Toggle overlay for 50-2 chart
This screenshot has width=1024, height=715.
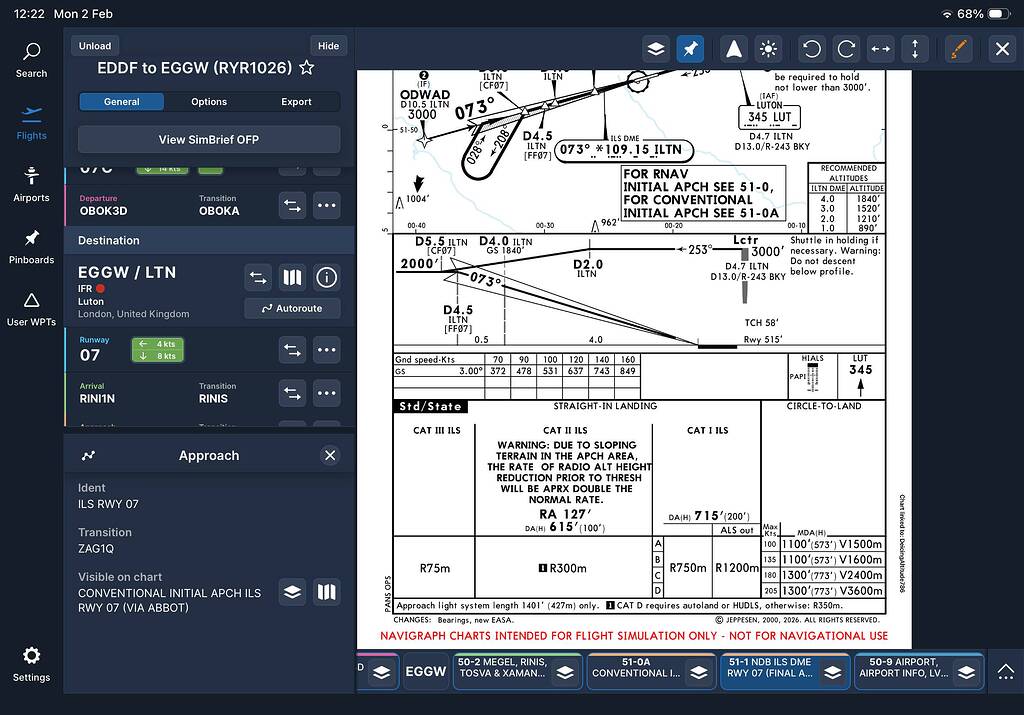(x=566, y=673)
